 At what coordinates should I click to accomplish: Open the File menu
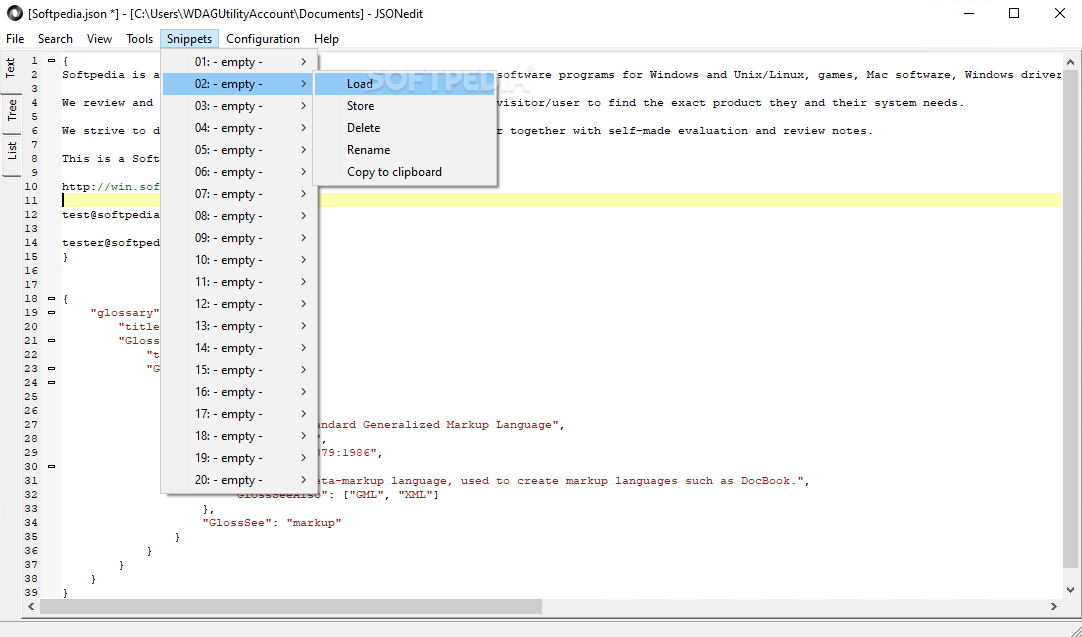click(x=14, y=39)
